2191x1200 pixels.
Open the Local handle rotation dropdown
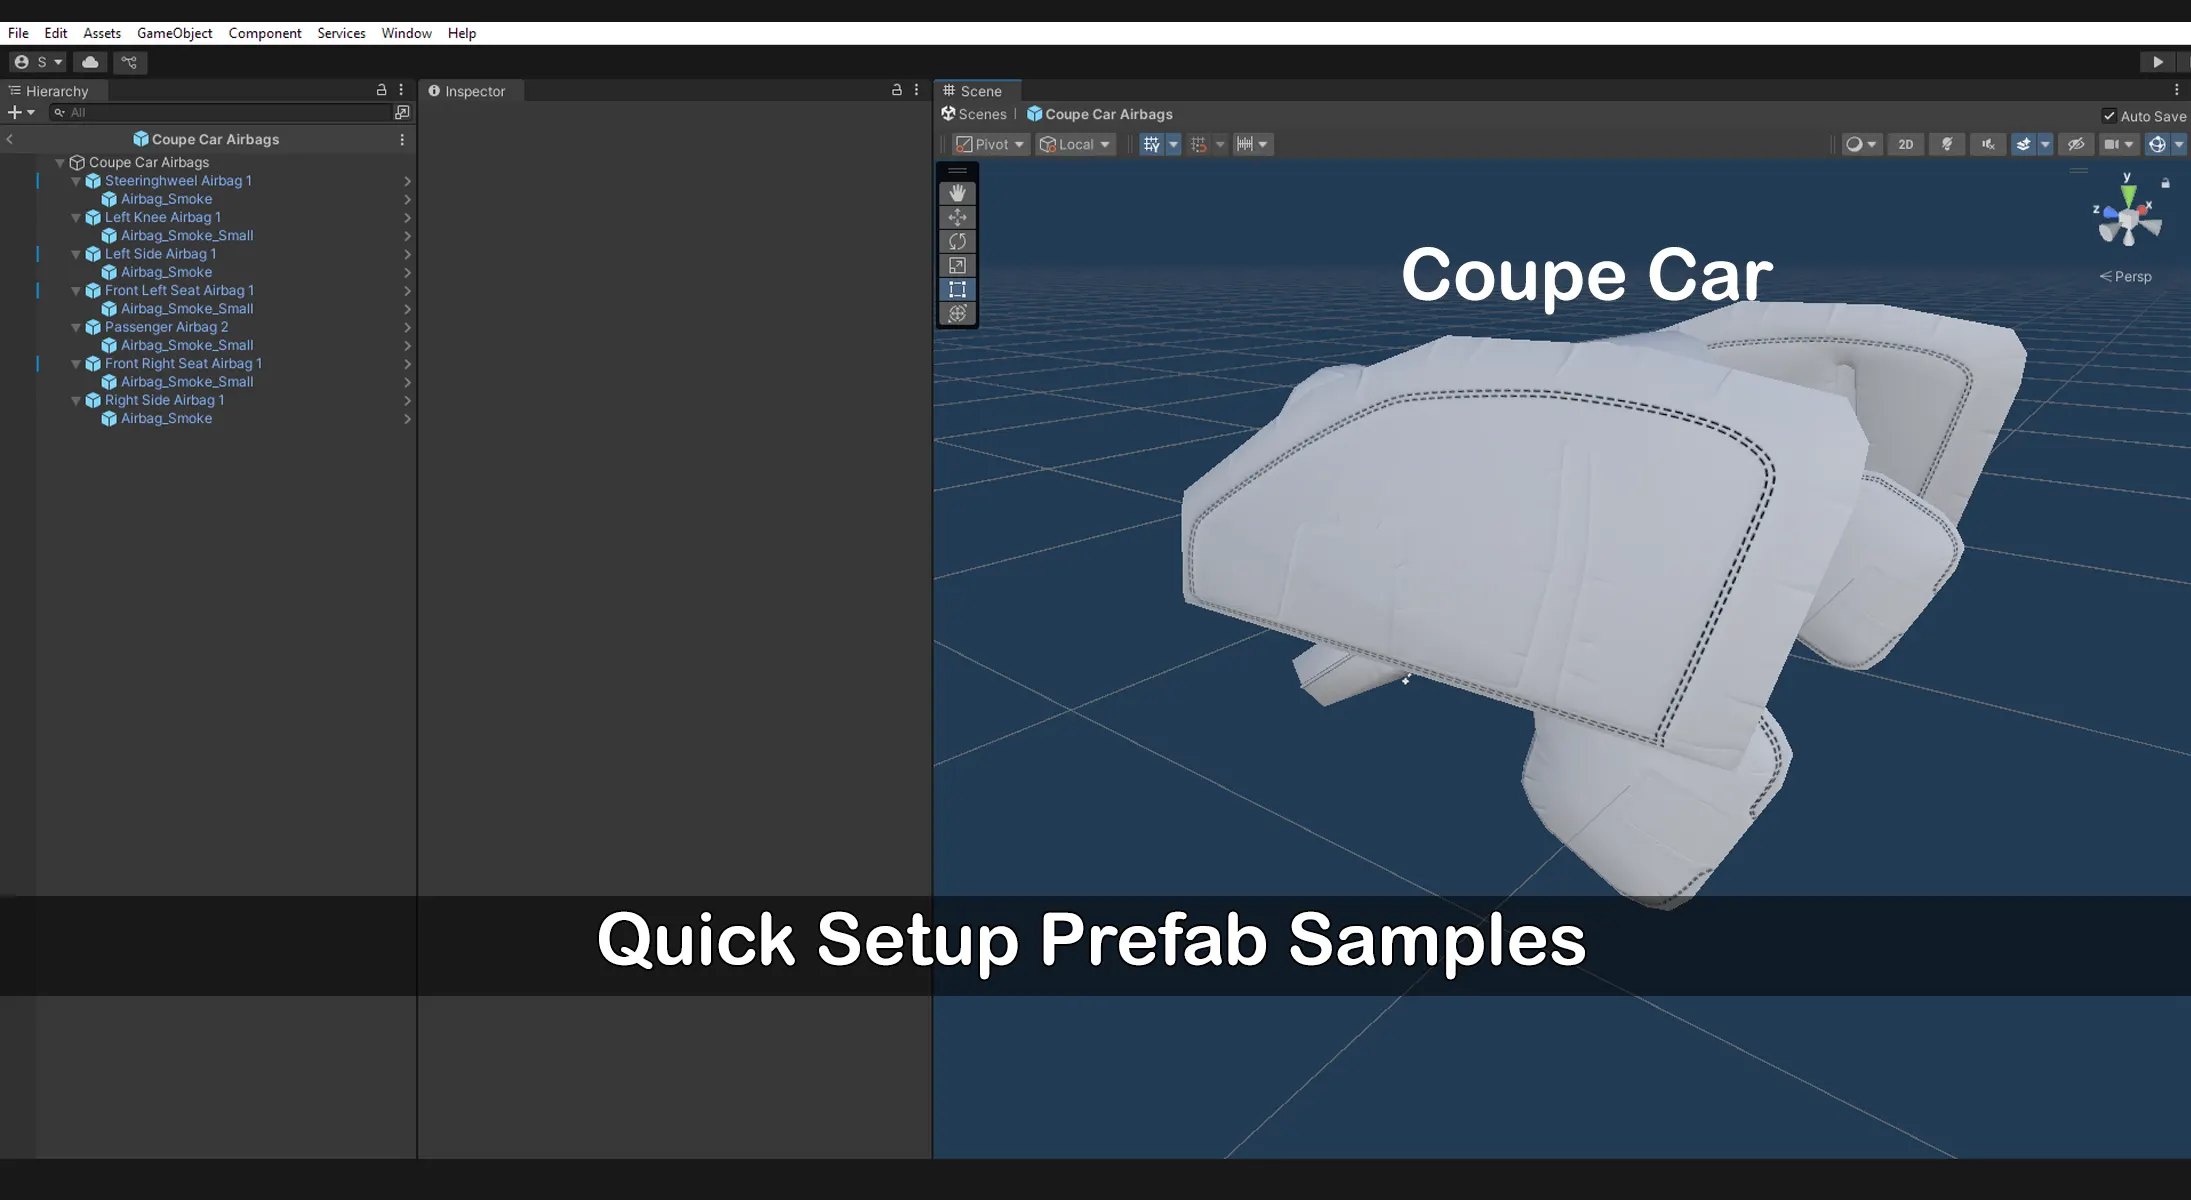point(1075,144)
